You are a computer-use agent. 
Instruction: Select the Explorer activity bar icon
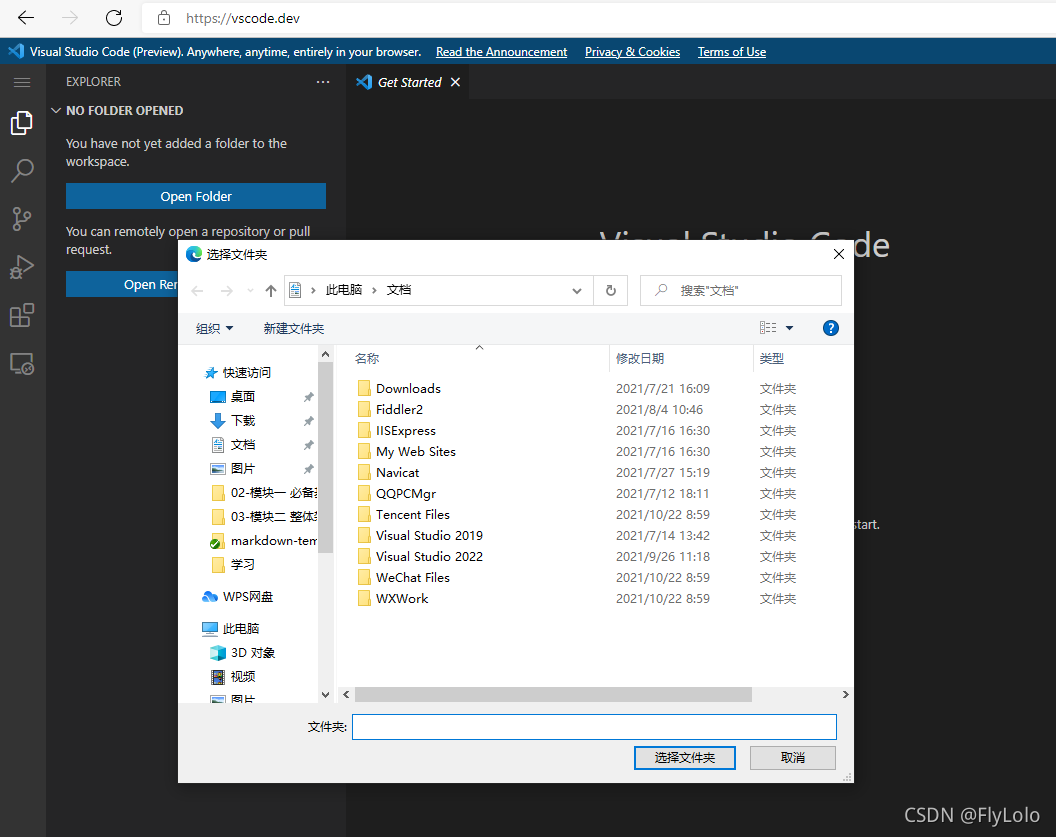coord(22,123)
